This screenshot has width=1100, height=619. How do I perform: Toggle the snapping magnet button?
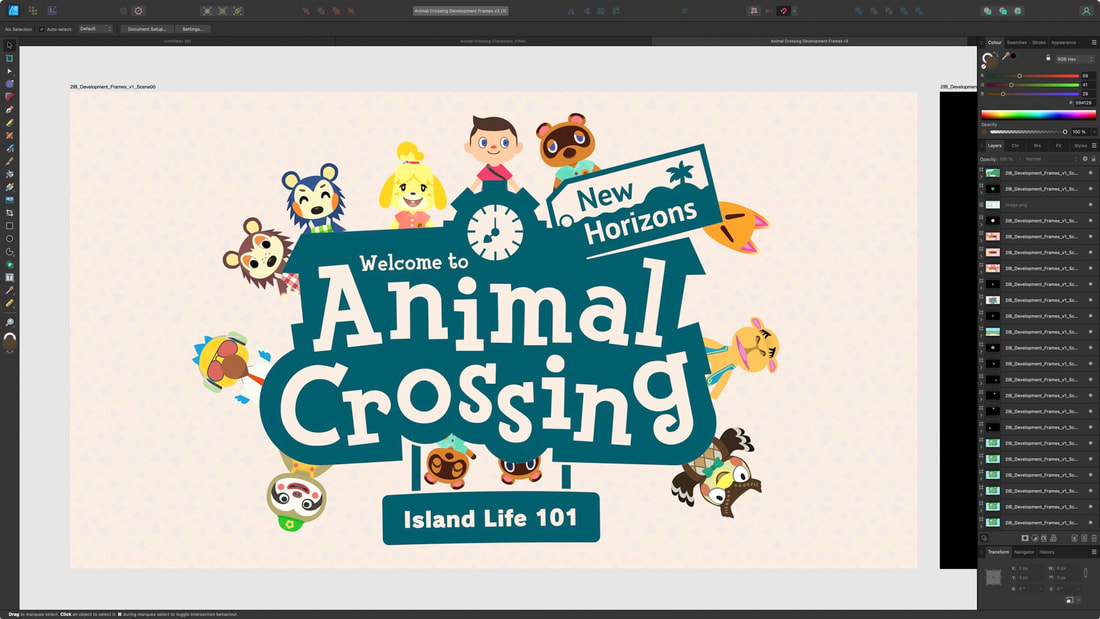784,11
